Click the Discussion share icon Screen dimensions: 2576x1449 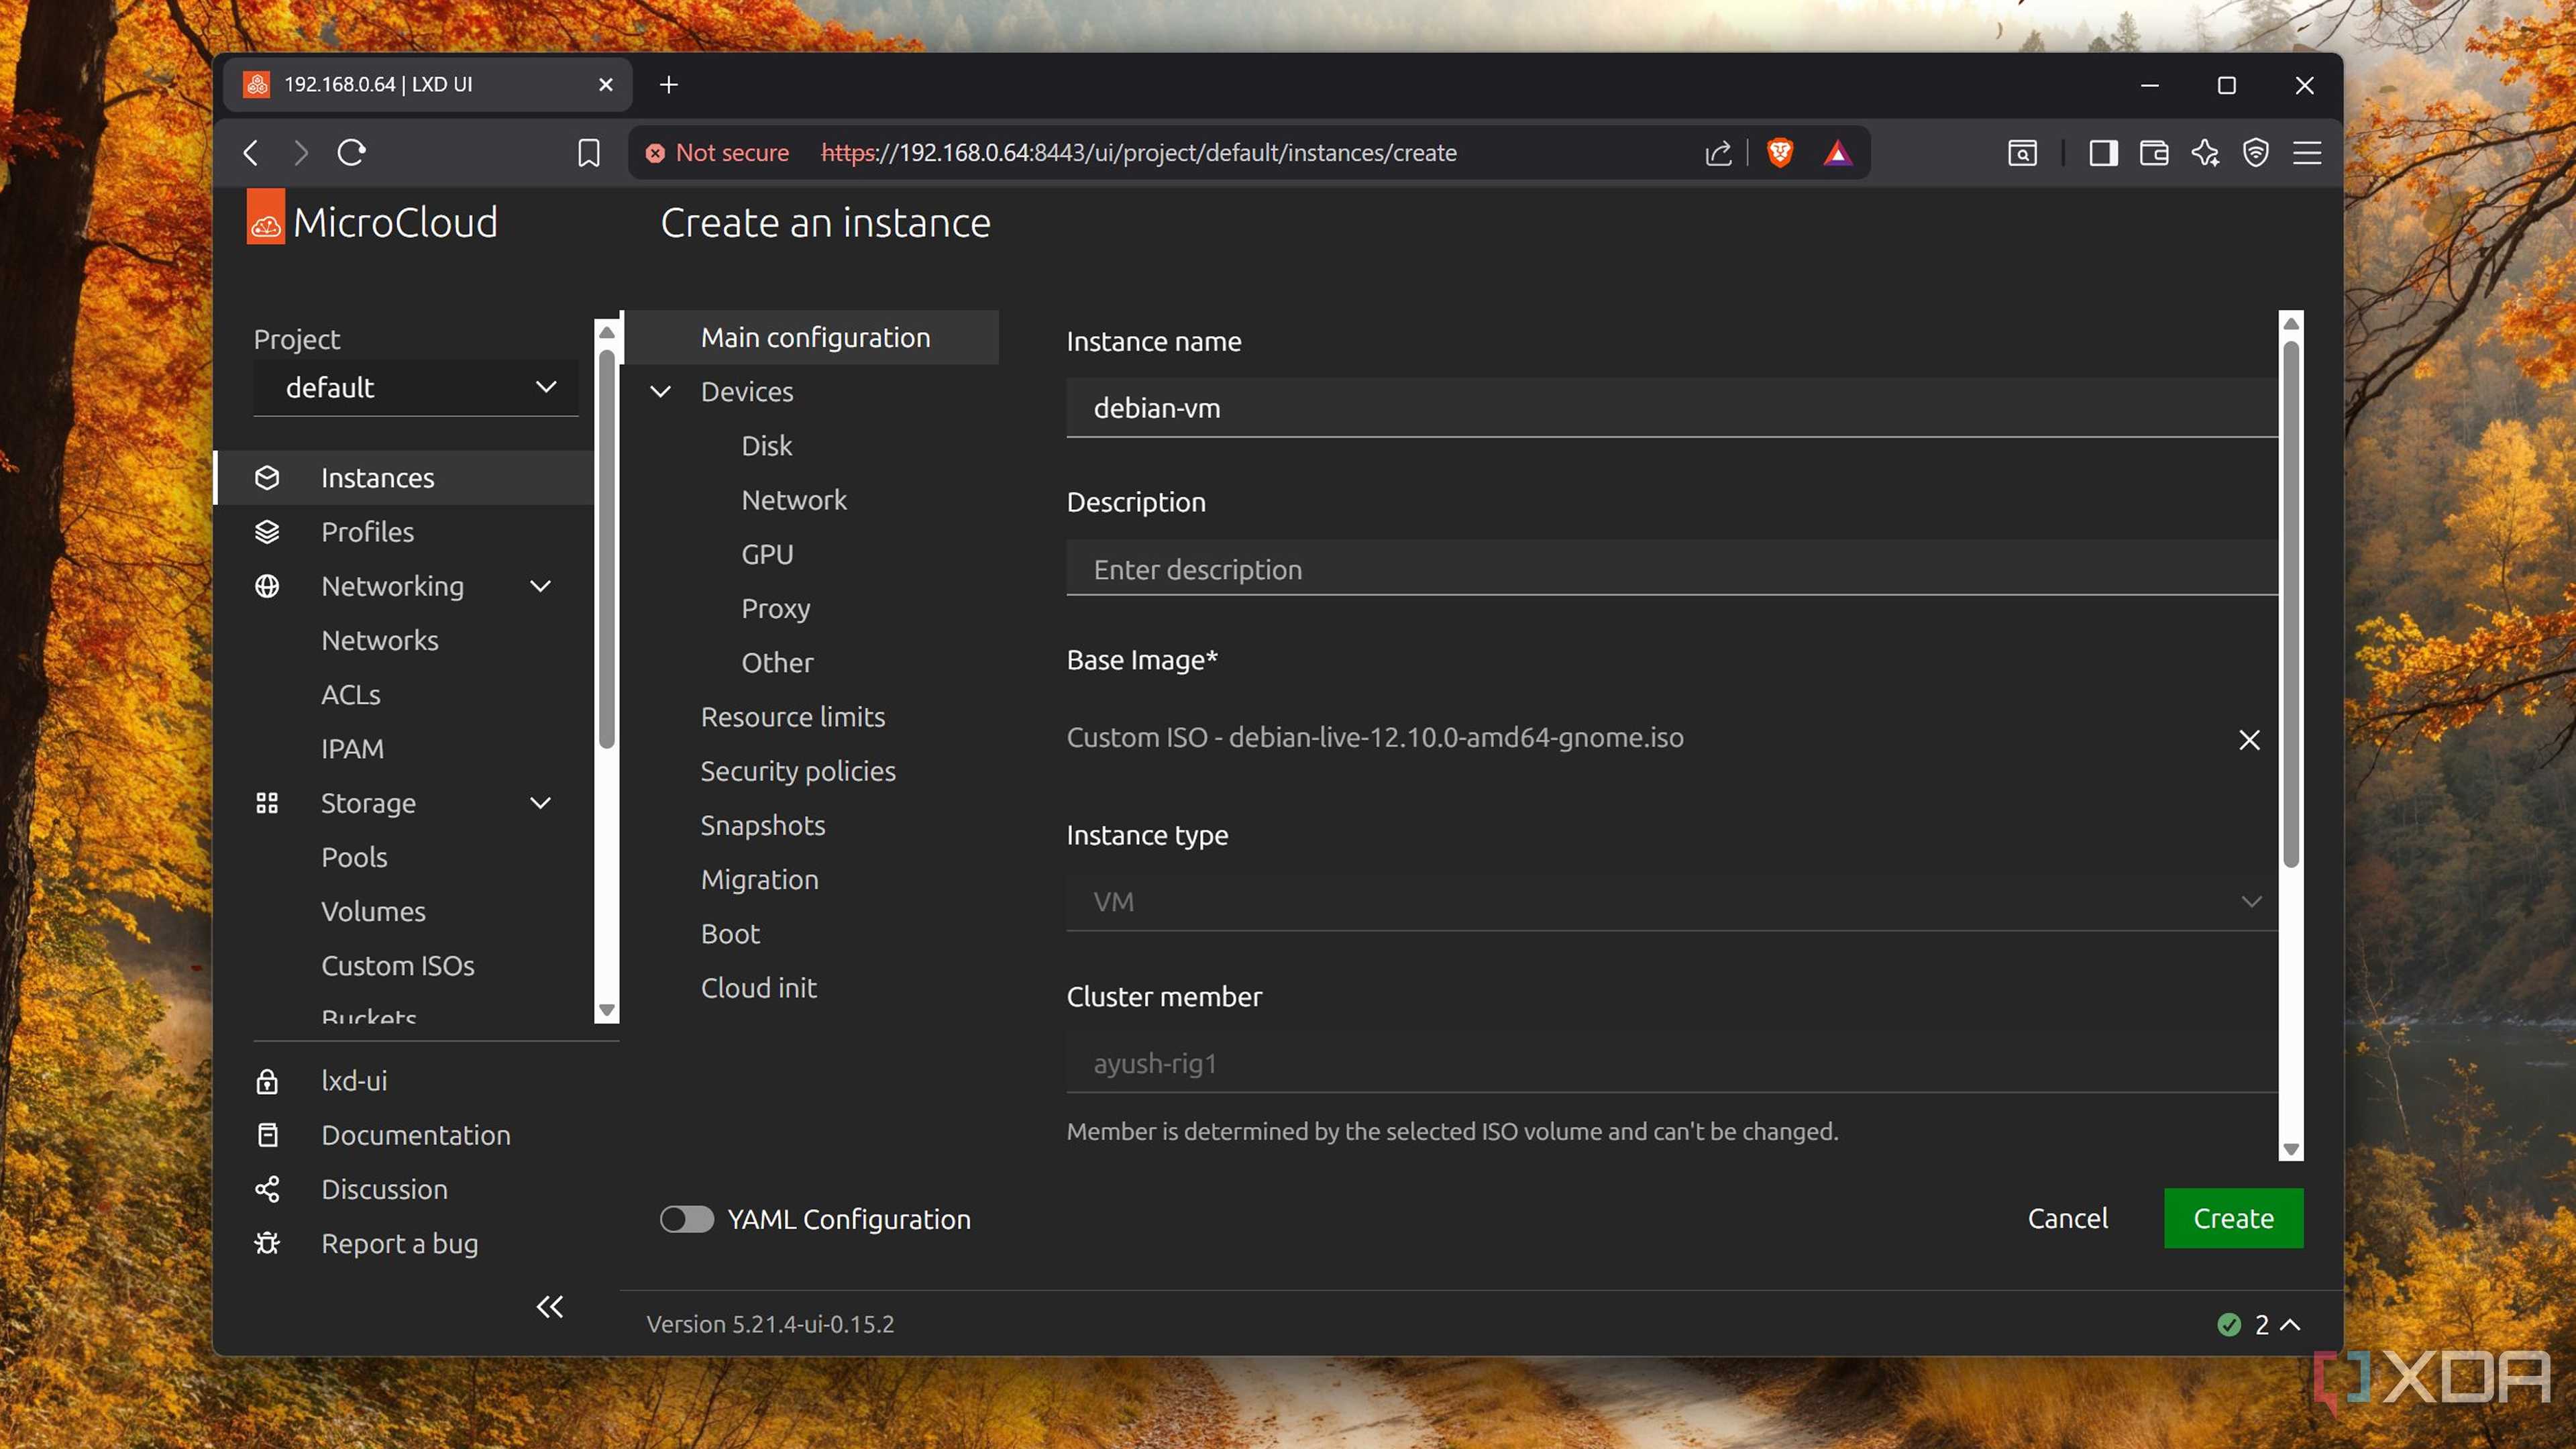(x=267, y=1189)
